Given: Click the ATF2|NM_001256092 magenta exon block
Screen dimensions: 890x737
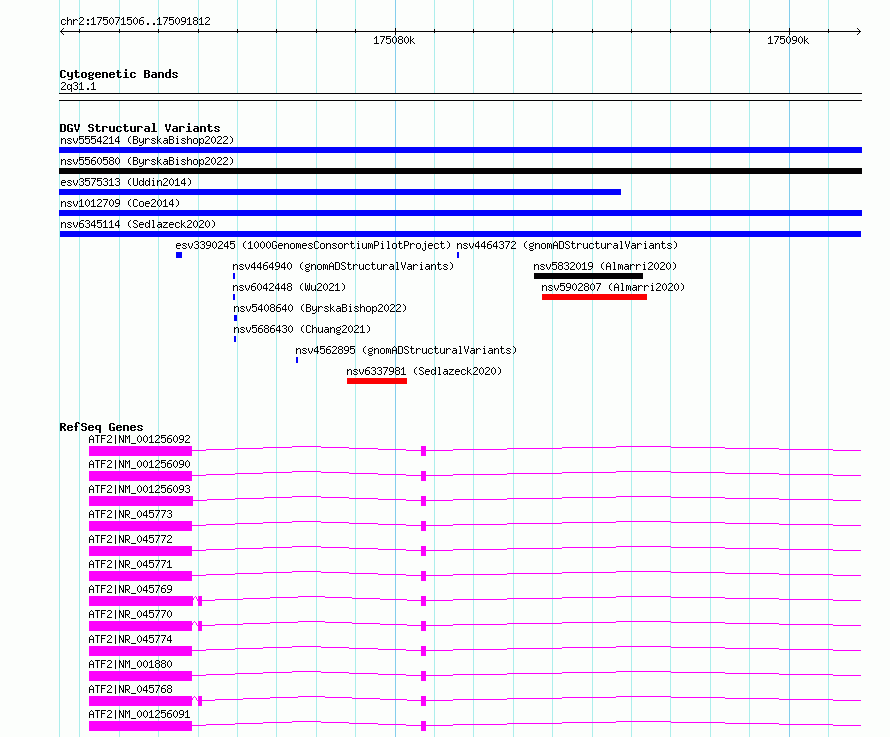Looking at the screenshot, I should click(x=140, y=451).
